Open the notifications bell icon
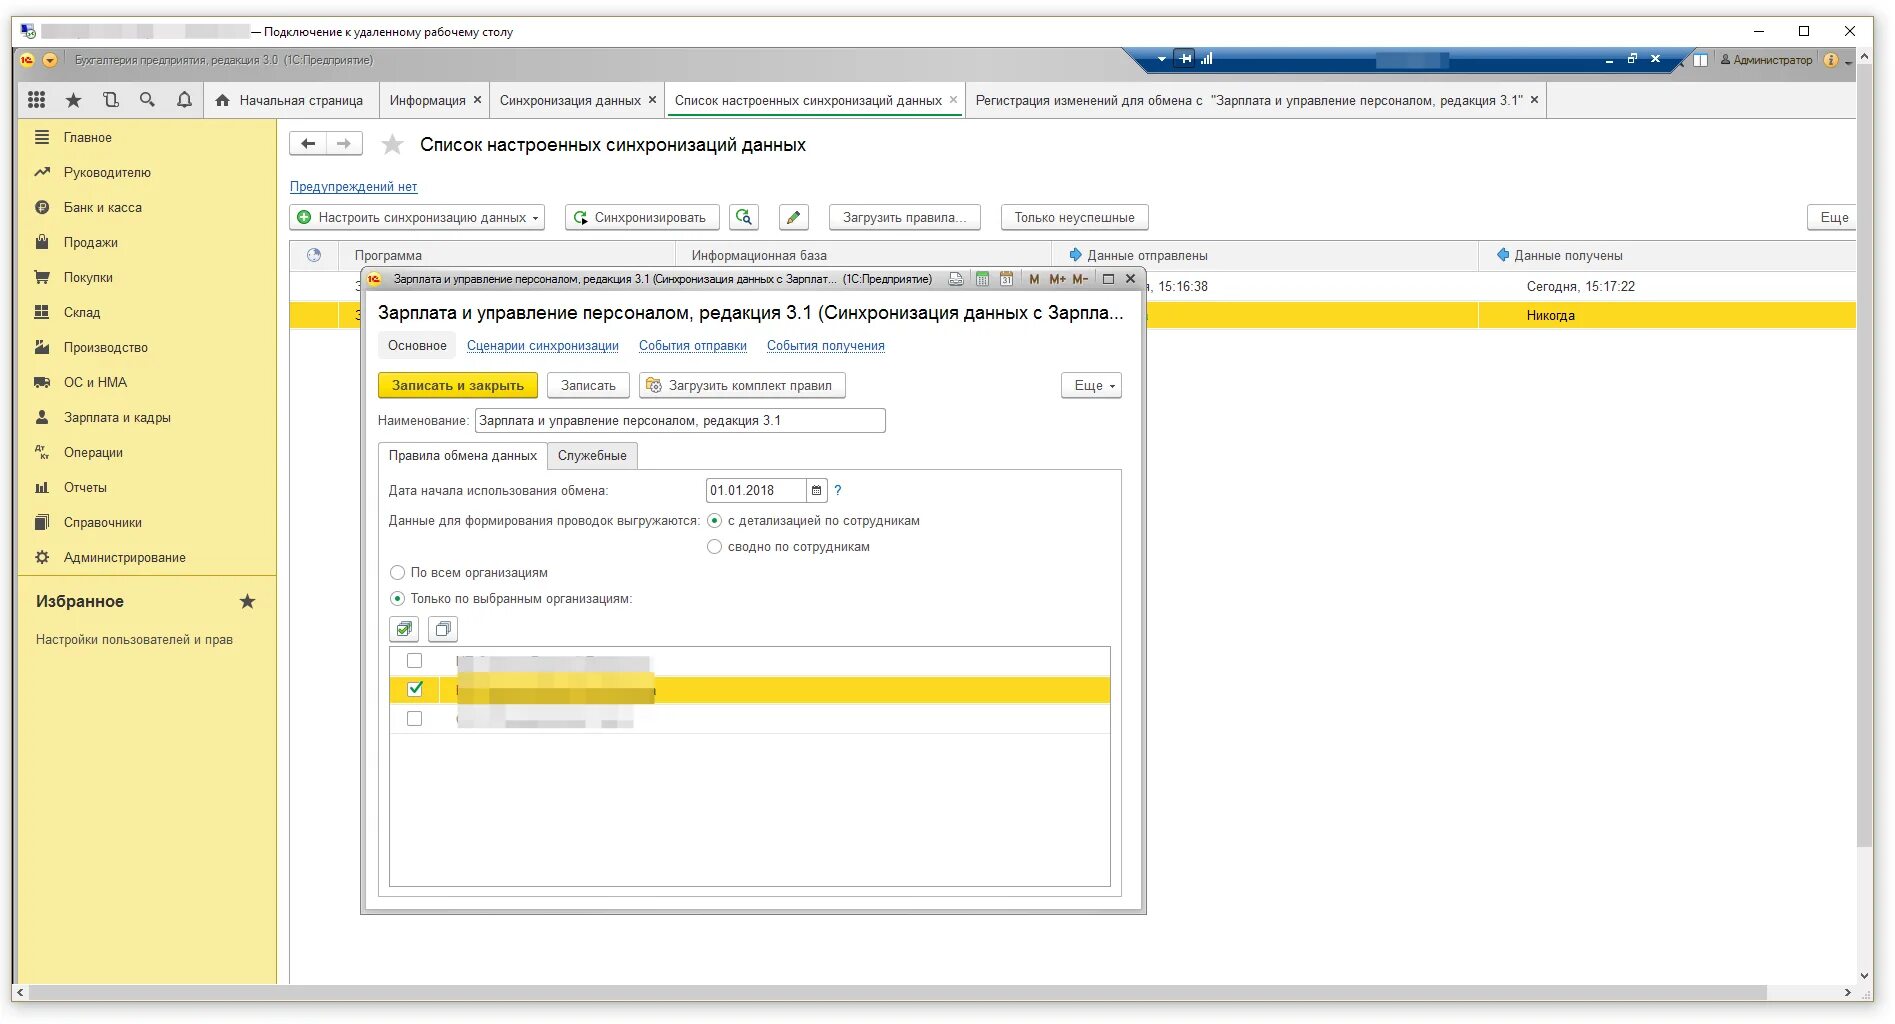Image resolution: width=1895 pixels, height=1024 pixels. point(184,100)
